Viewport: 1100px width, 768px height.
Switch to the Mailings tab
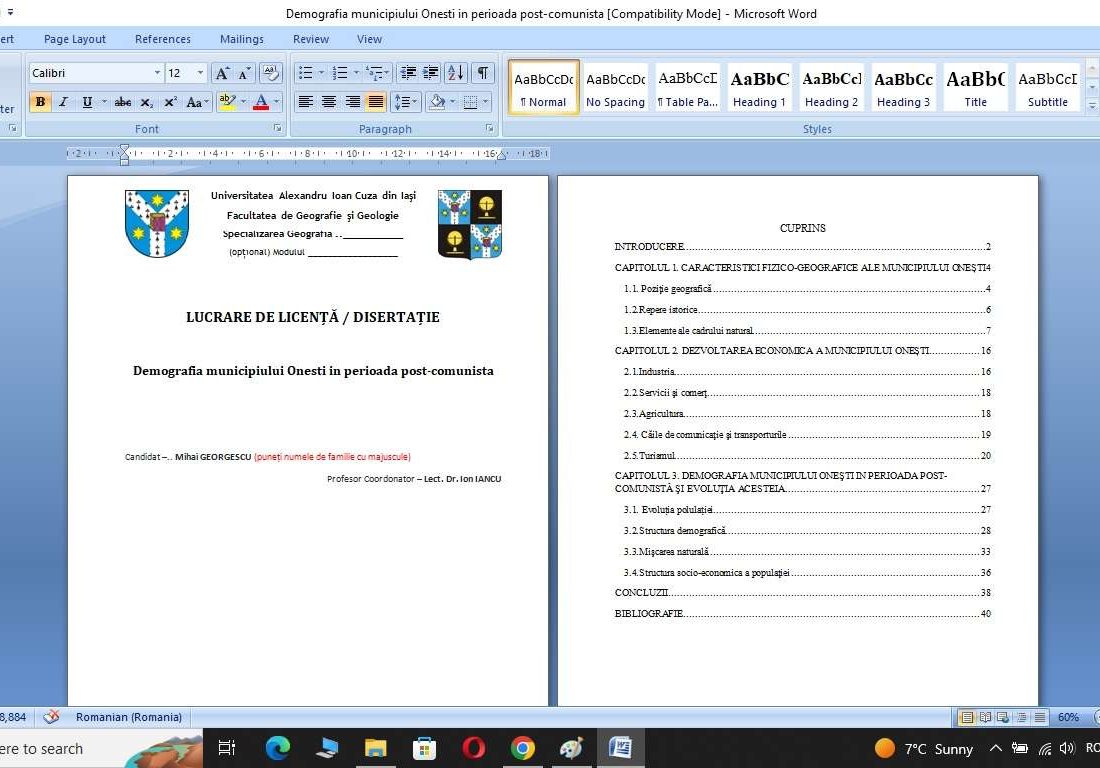point(242,39)
